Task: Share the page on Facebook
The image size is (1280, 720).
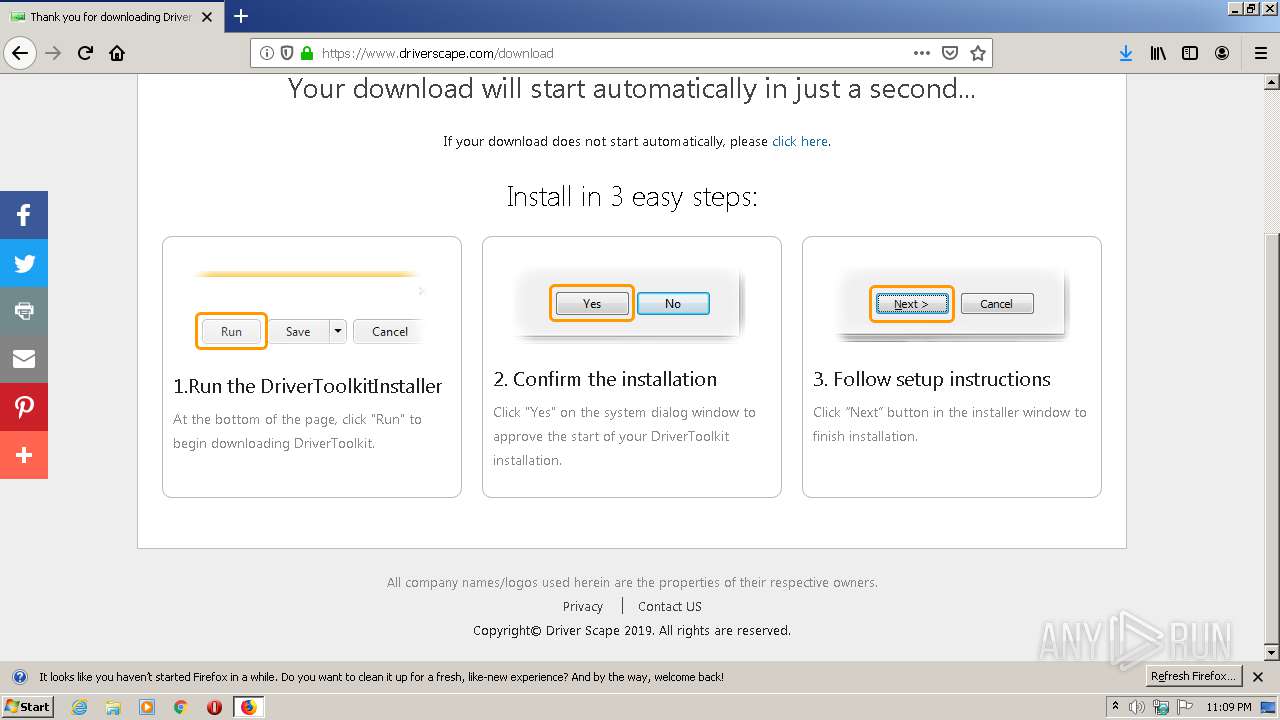Action: pyautogui.click(x=24, y=215)
